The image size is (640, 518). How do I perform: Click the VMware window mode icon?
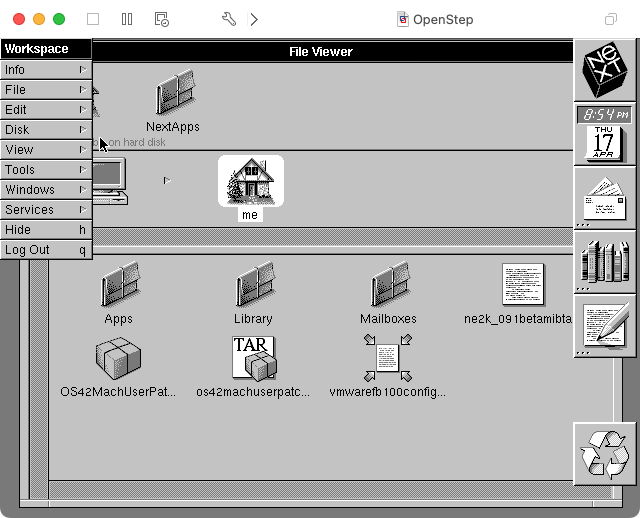pos(611,19)
